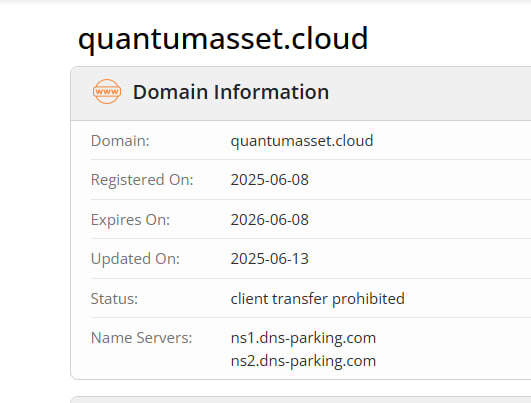Viewport: 531px width, 403px height.
Task: Select name server ns1.dns-parking.com
Action: (x=303, y=338)
